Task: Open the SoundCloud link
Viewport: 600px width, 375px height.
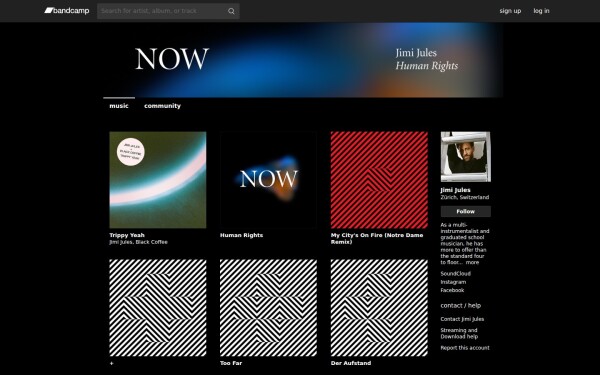Action: [456, 274]
